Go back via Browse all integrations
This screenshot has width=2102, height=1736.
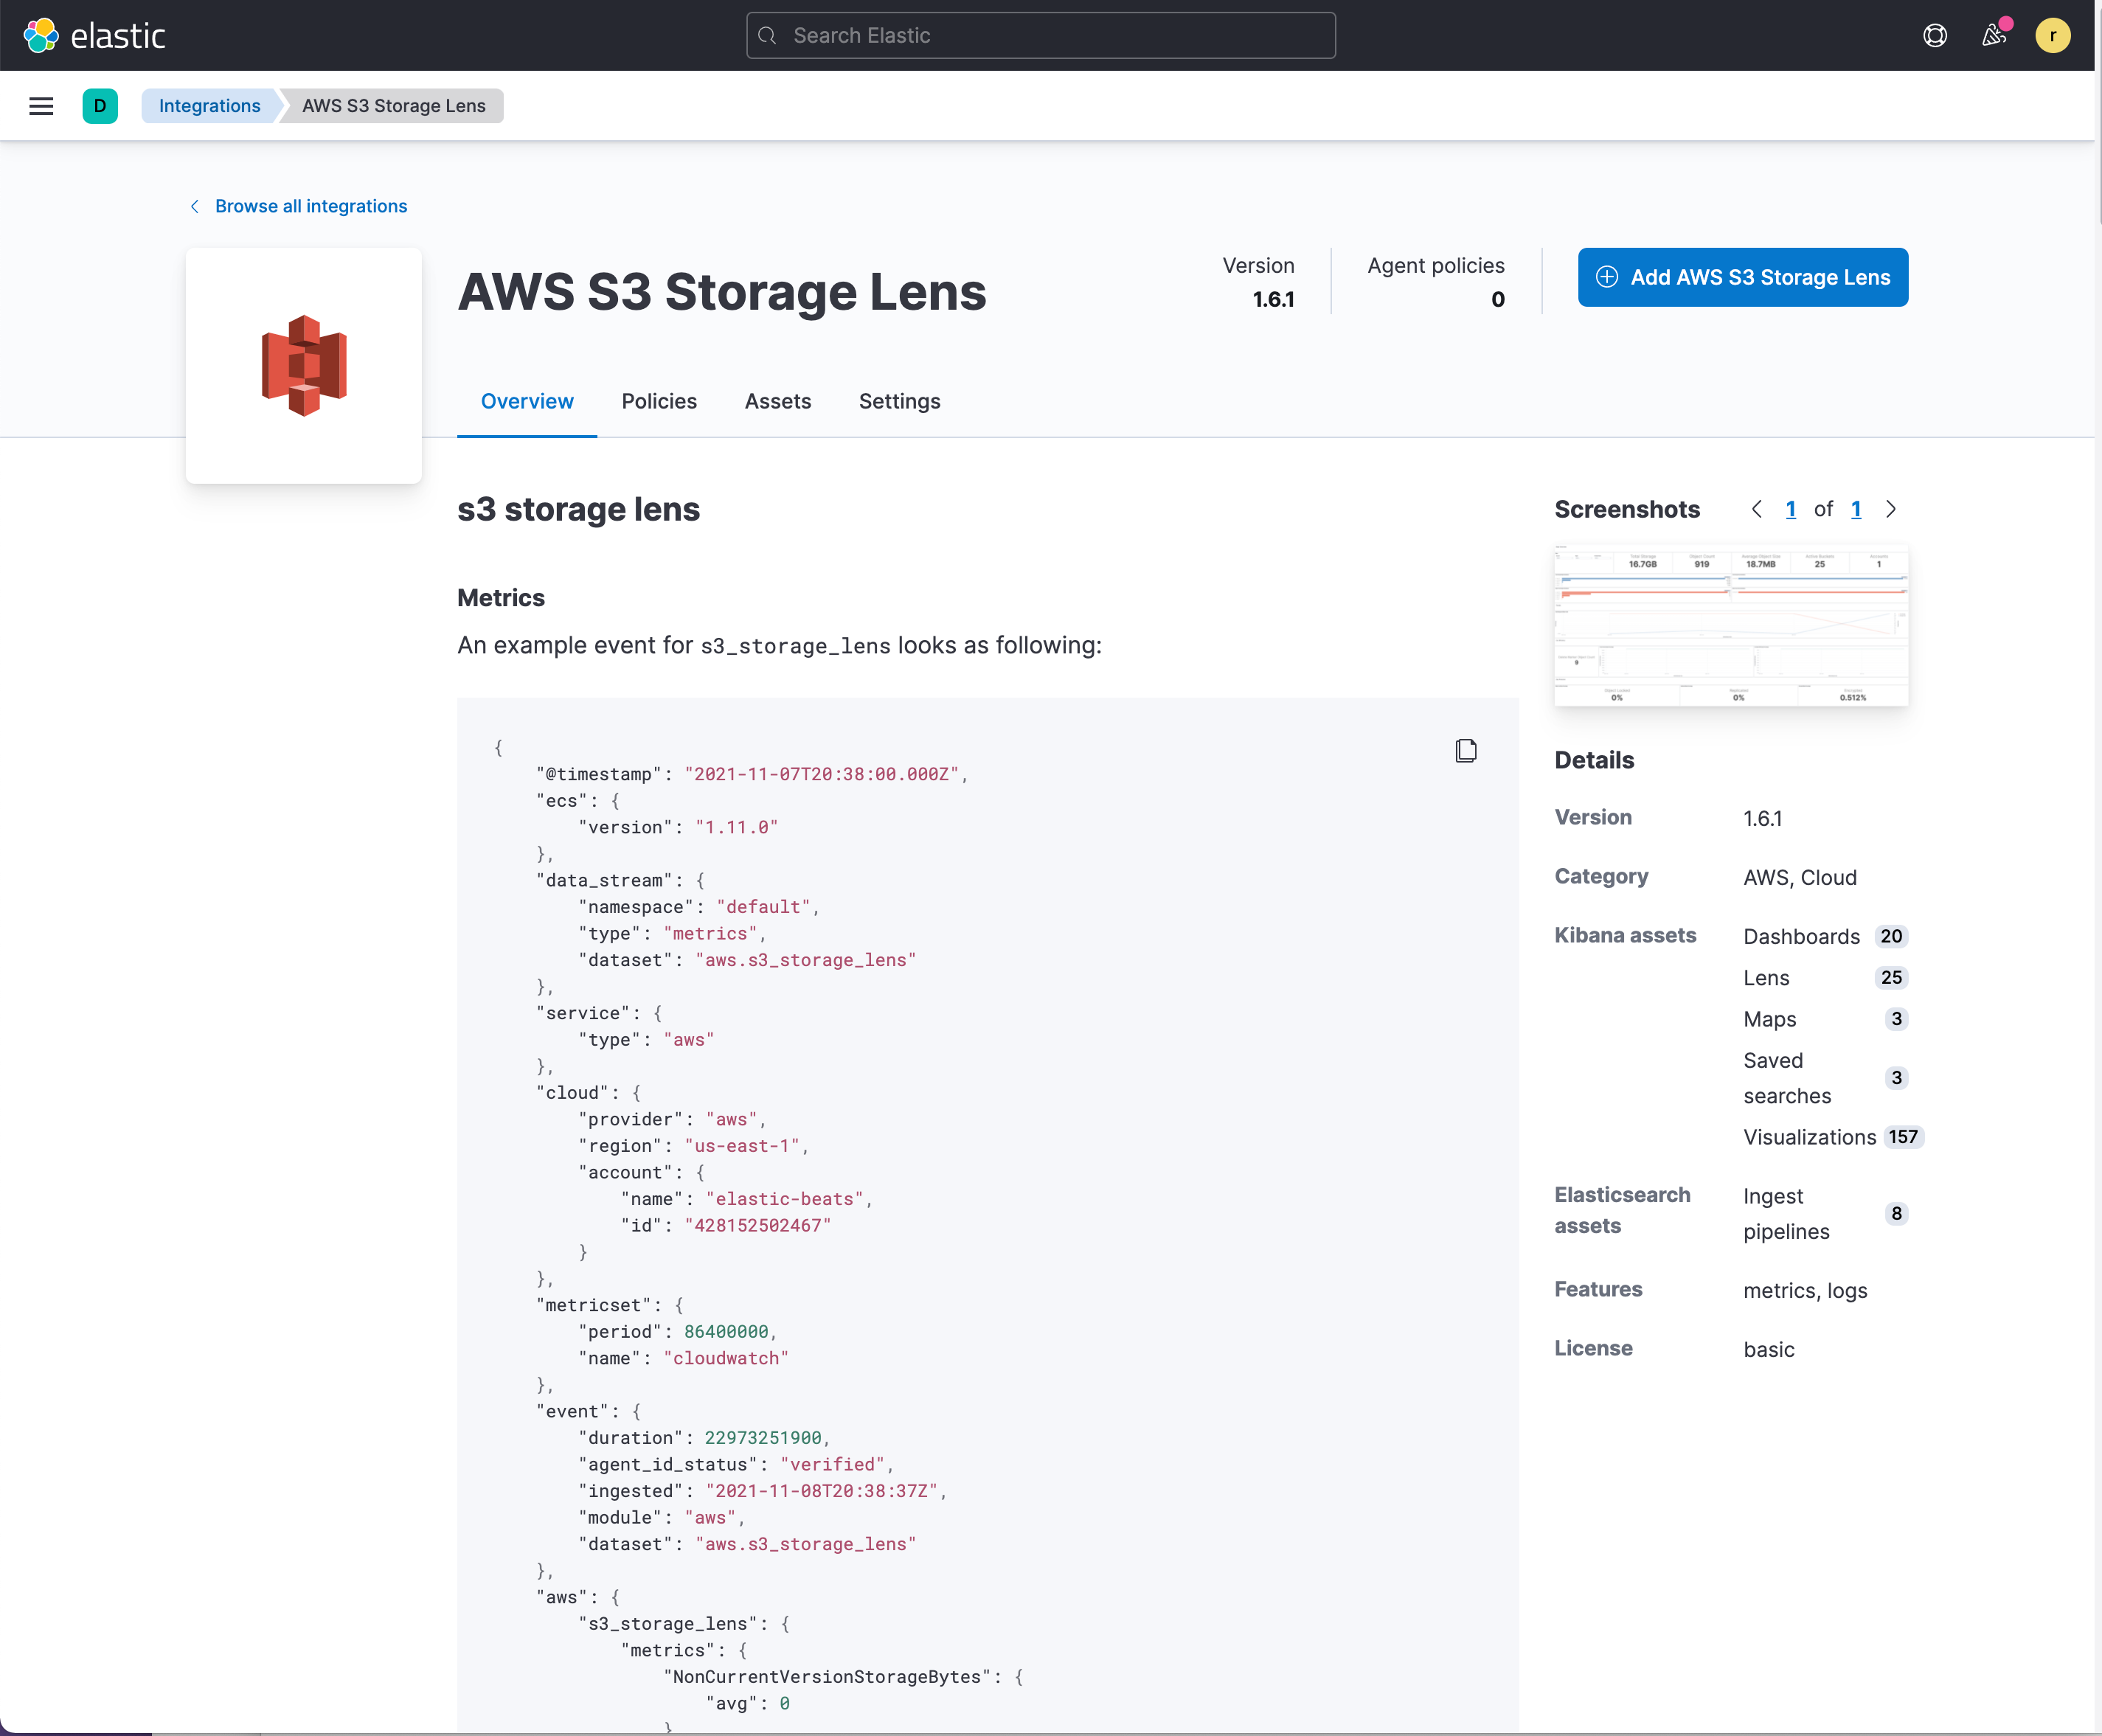coord(298,206)
